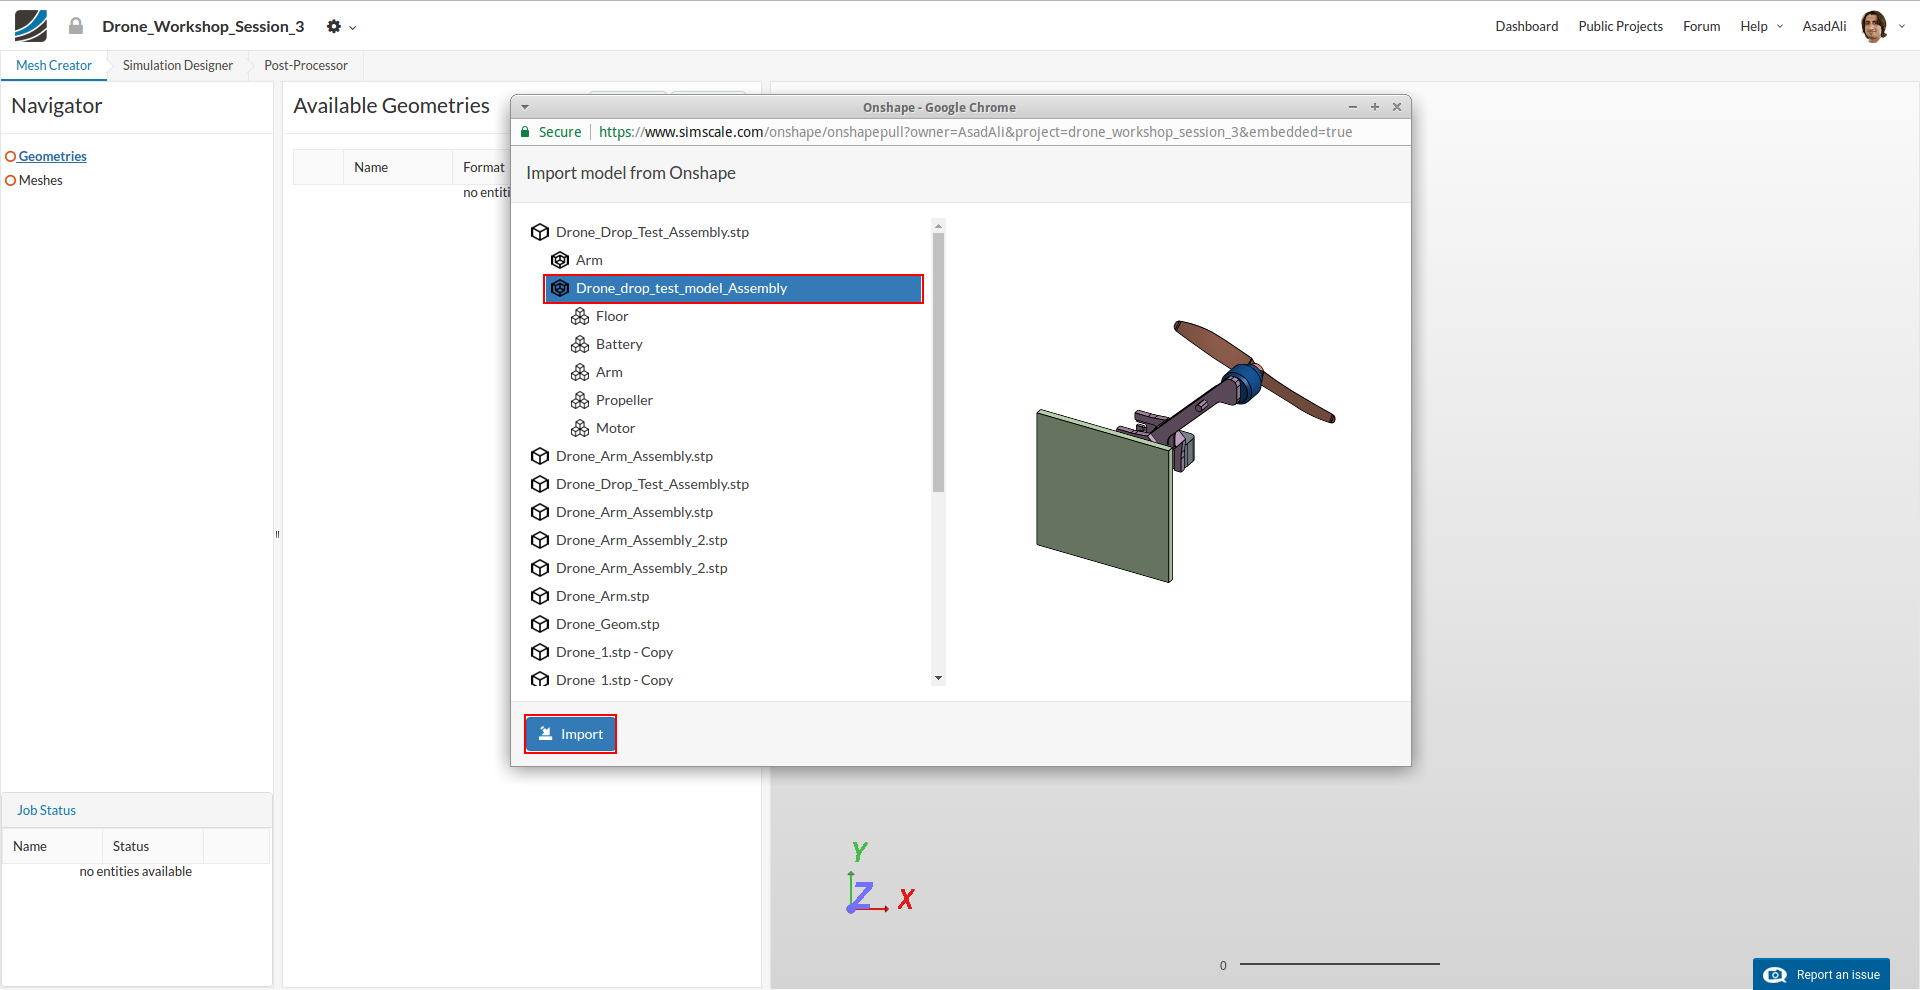Click the AsadAli username
This screenshot has height=990, width=1920.
click(1824, 27)
